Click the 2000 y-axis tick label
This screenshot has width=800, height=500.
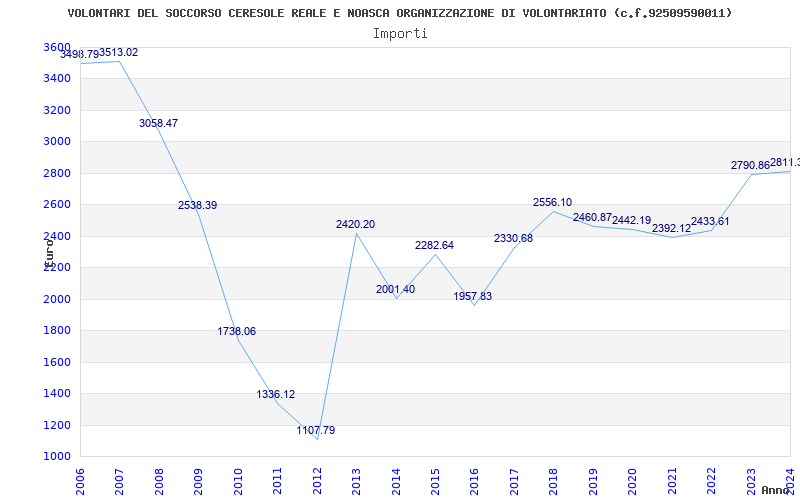[x=57, y=299]
